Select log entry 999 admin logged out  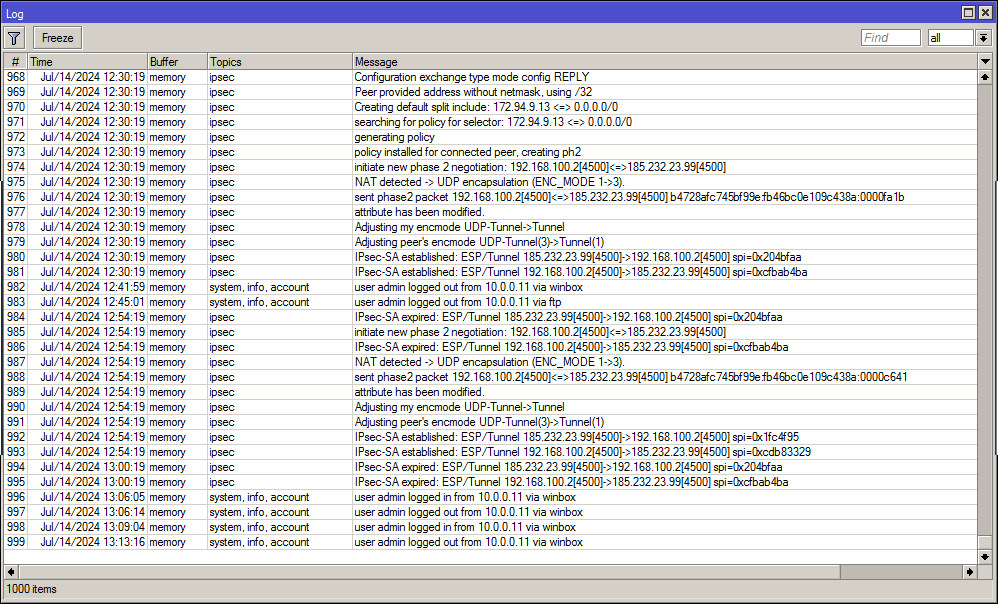coord(468,542)
